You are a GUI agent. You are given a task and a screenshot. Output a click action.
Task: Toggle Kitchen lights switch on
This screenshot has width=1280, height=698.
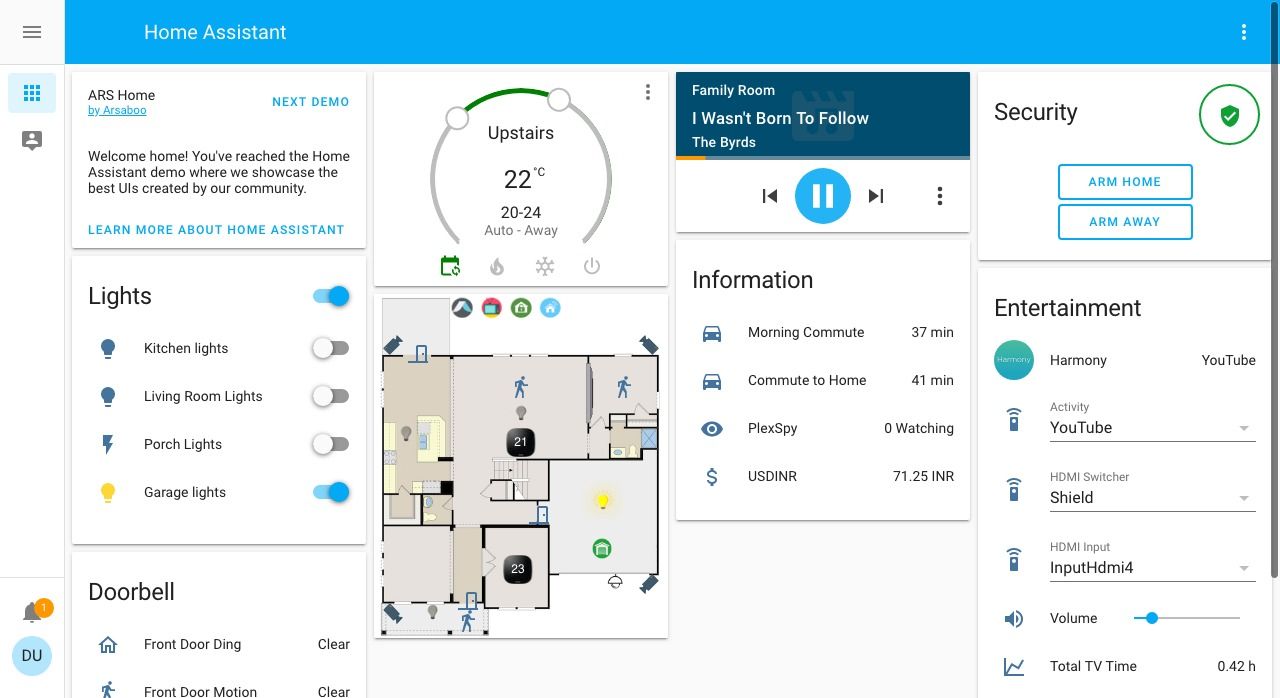330,348
